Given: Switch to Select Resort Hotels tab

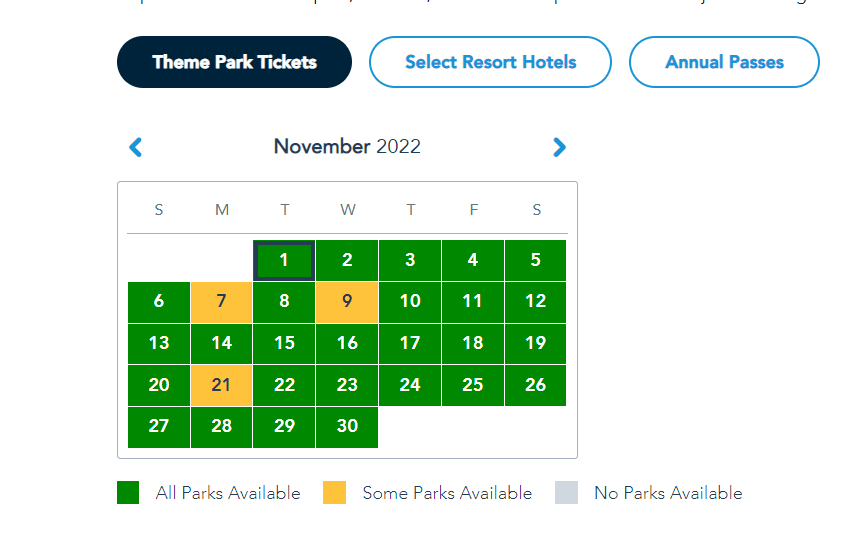Looking at the screenshot, I should pyautogui.click(x=490, y=62).
